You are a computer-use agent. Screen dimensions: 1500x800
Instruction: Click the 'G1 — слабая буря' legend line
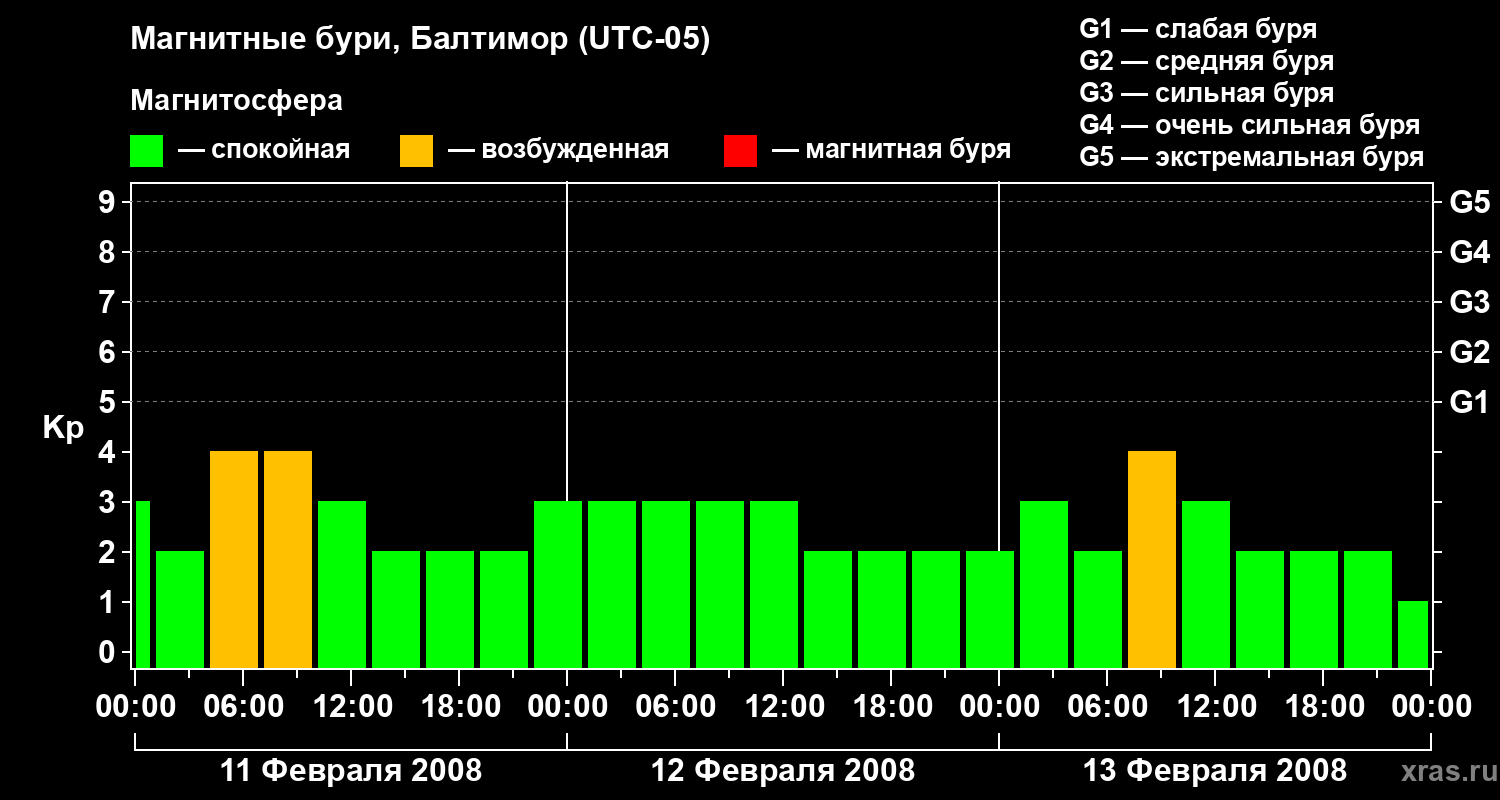pyautogui.click(x=1198, y=29)
